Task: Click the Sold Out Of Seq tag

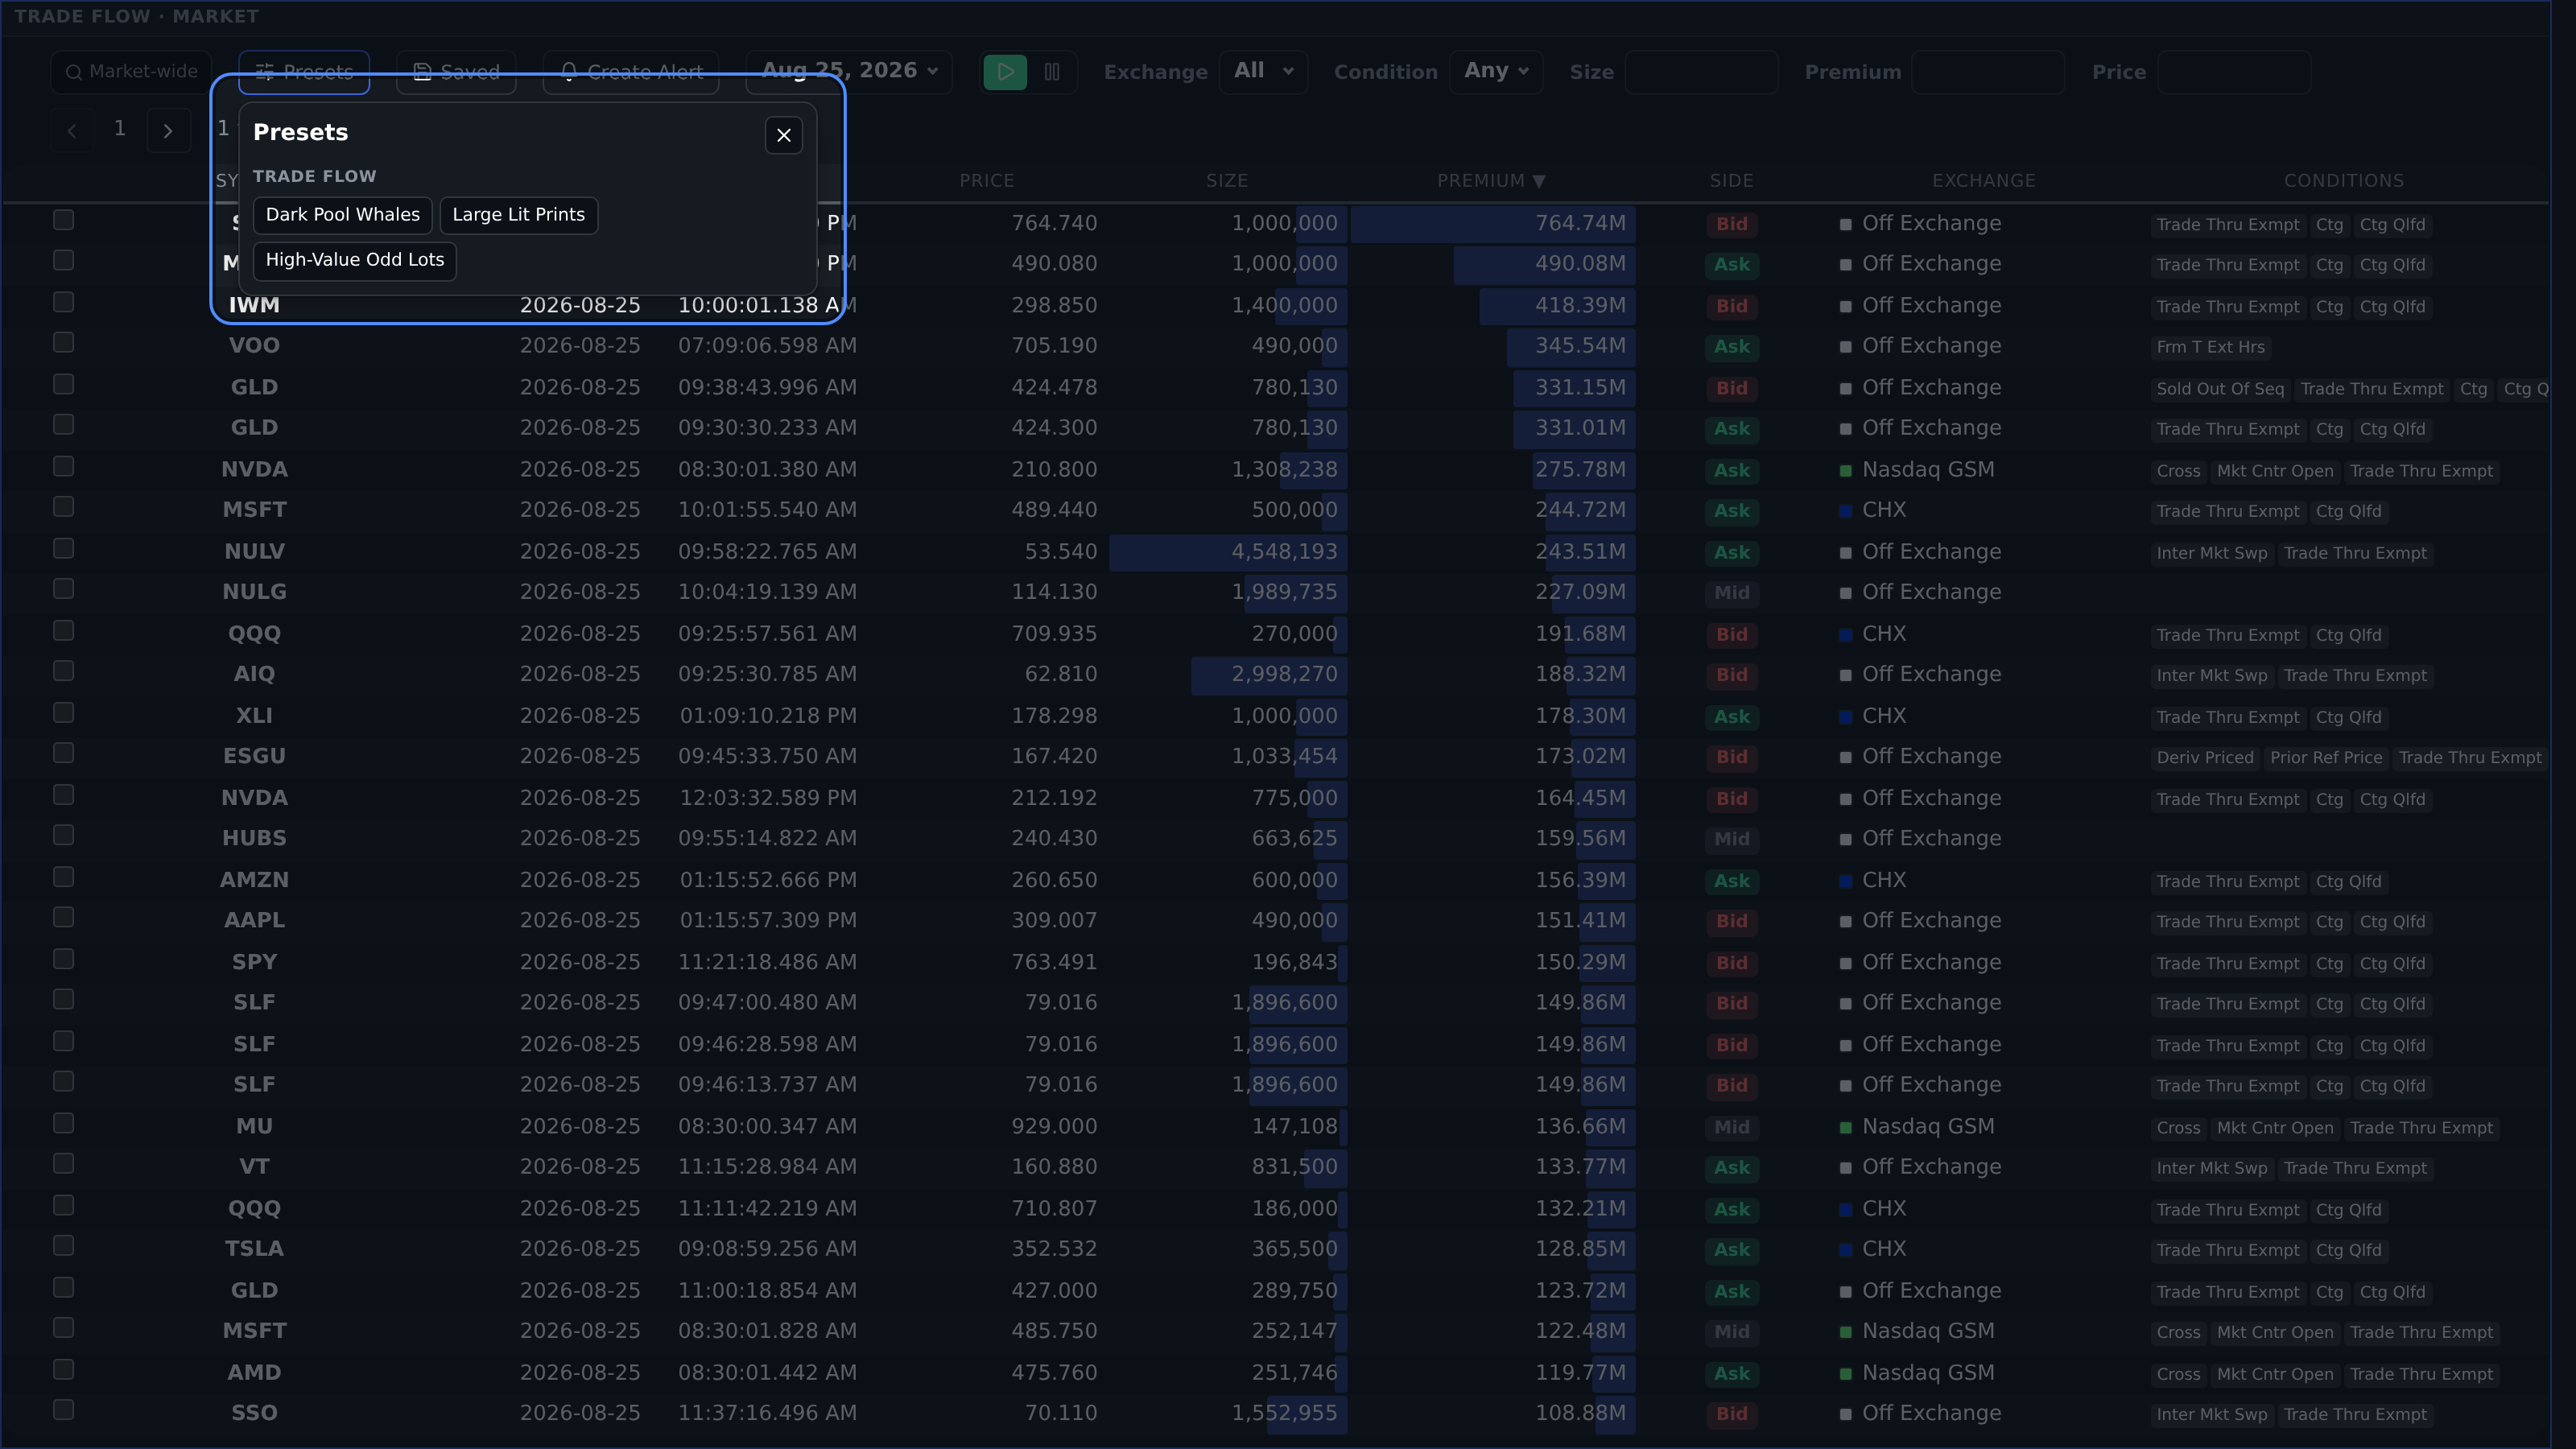Action: (2220, 389)
